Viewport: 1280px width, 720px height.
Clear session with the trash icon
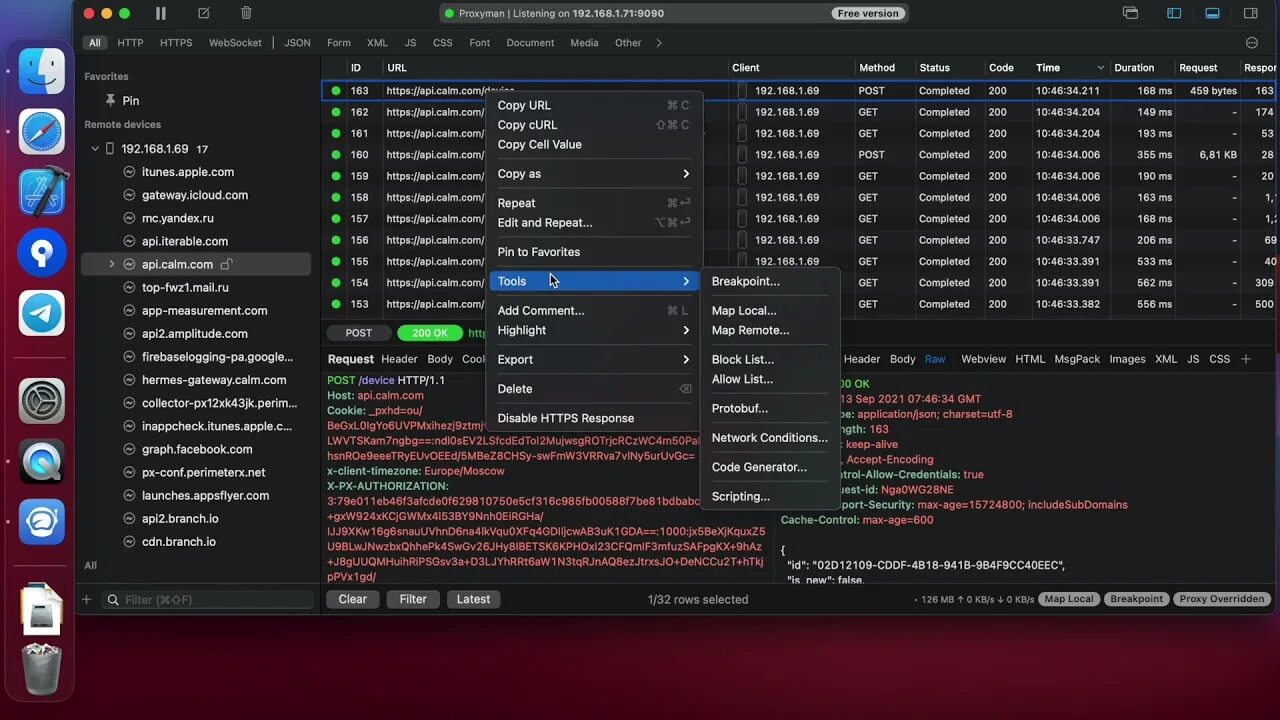(246, 13)
